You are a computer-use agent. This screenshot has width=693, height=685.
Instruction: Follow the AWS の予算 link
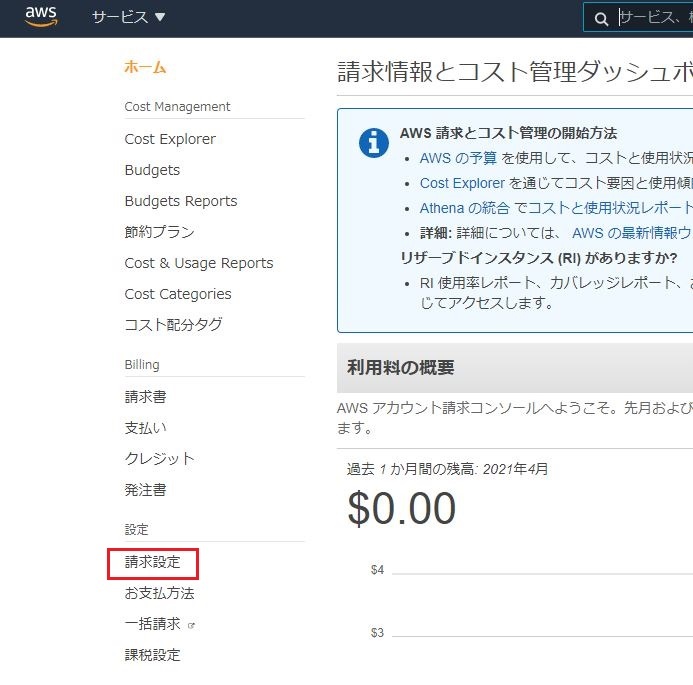pyautogui.click(x=458, y=158)
